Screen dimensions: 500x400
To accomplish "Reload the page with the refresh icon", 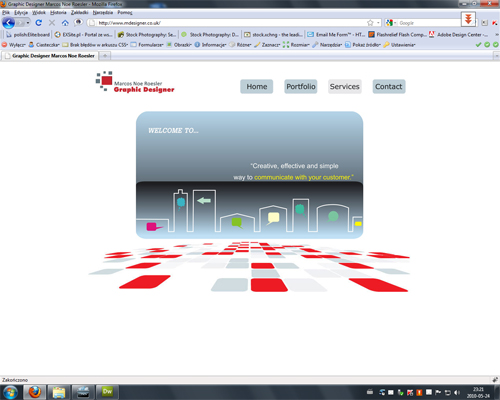I will [x=38, y=23].
